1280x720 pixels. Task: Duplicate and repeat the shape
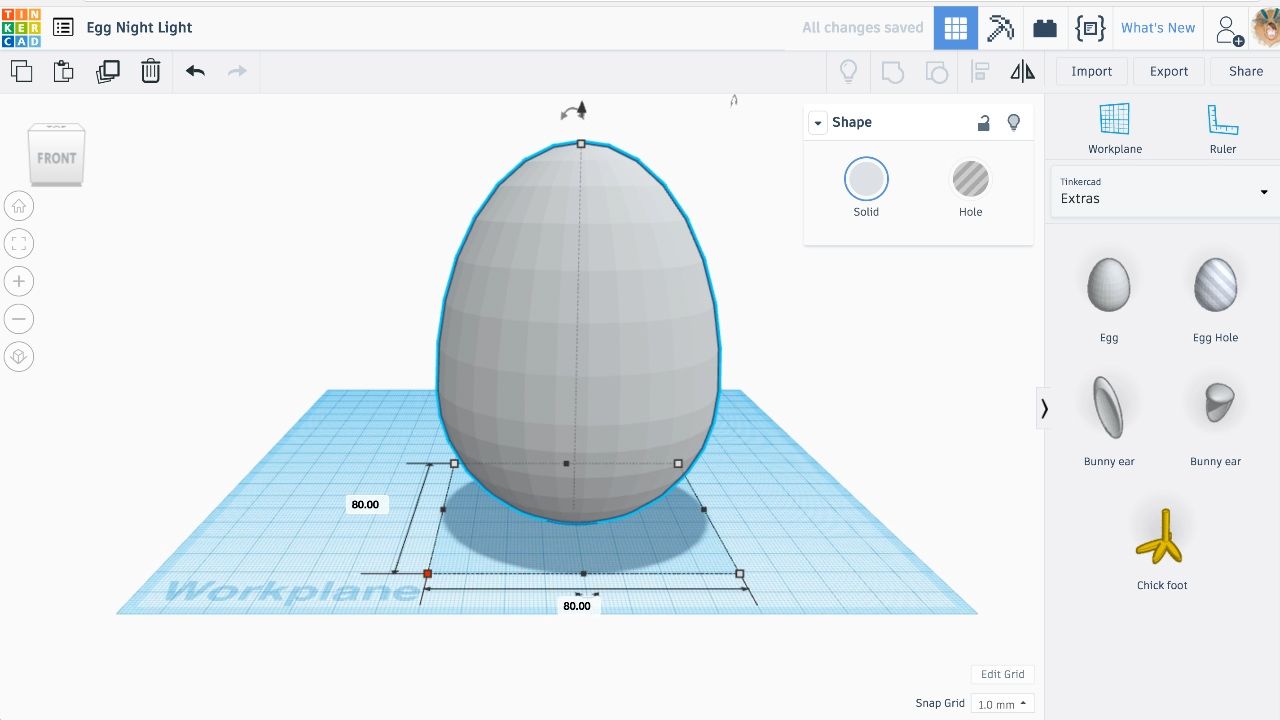(107, 71)
